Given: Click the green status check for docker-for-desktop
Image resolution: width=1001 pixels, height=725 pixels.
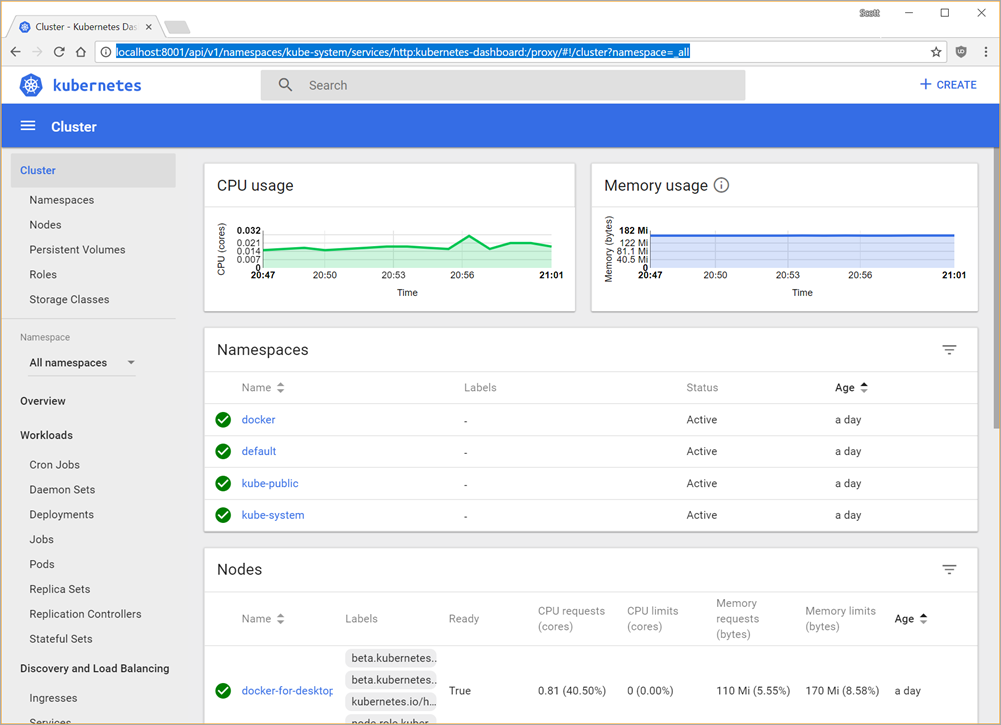Looking at the screenshot, I should point(223,691).
